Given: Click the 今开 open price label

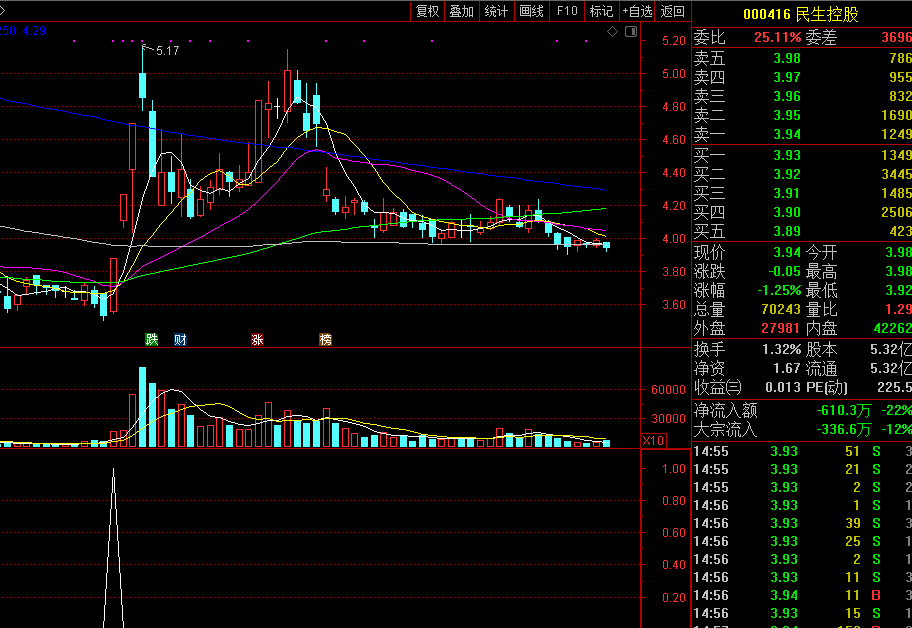Looking at the screenshot, I should click(x=821, y=252).
